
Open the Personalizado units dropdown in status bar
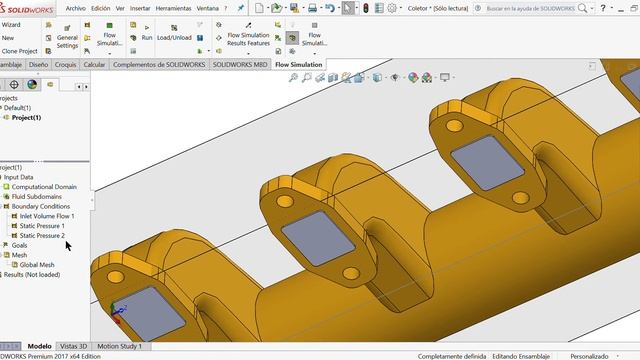[x=618, y=356]
